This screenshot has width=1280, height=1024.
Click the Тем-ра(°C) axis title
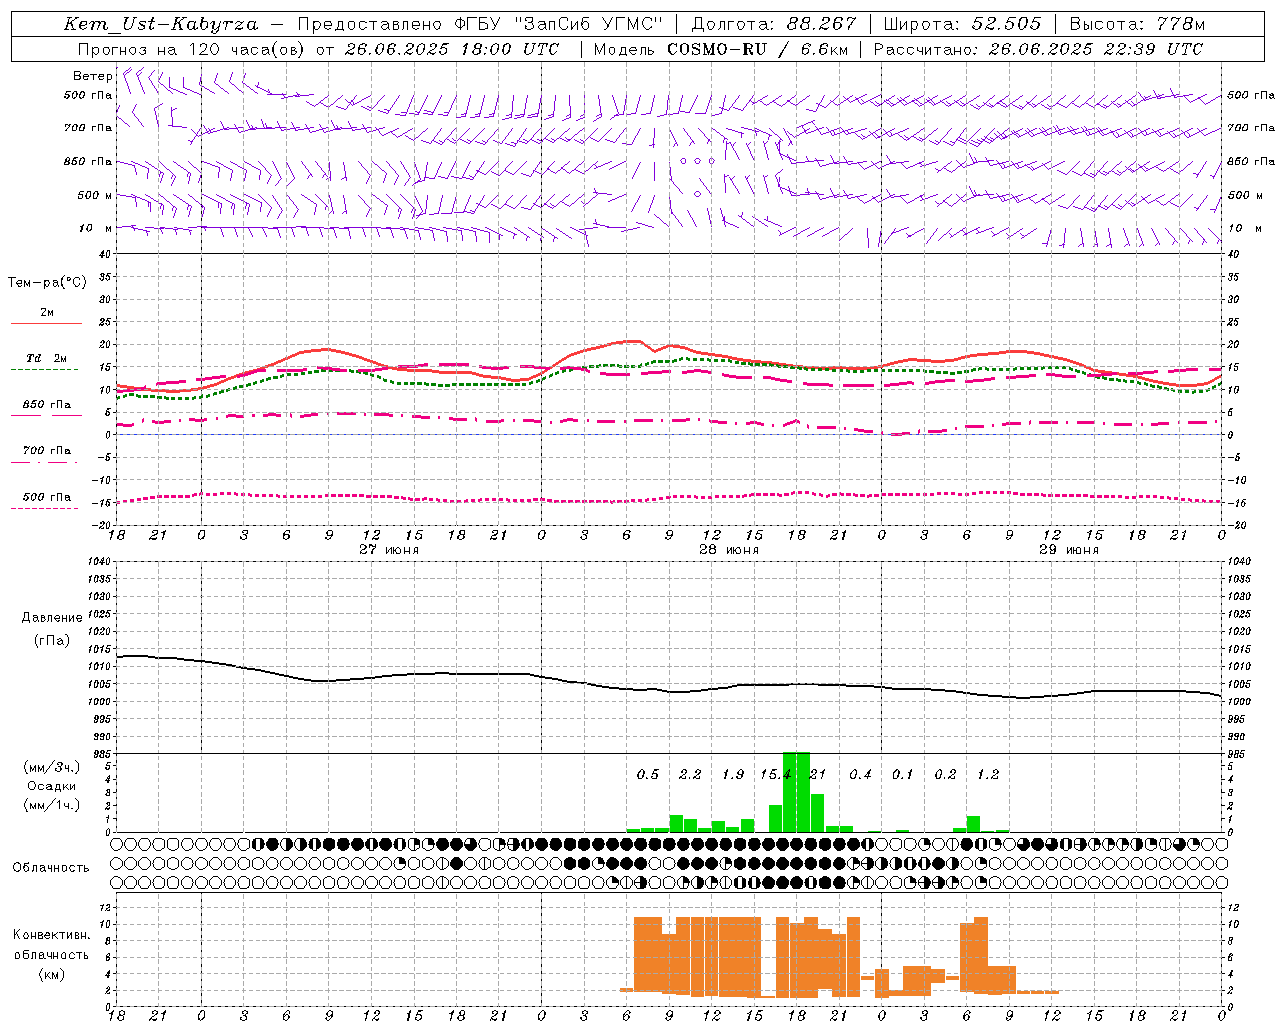[47, 283]
